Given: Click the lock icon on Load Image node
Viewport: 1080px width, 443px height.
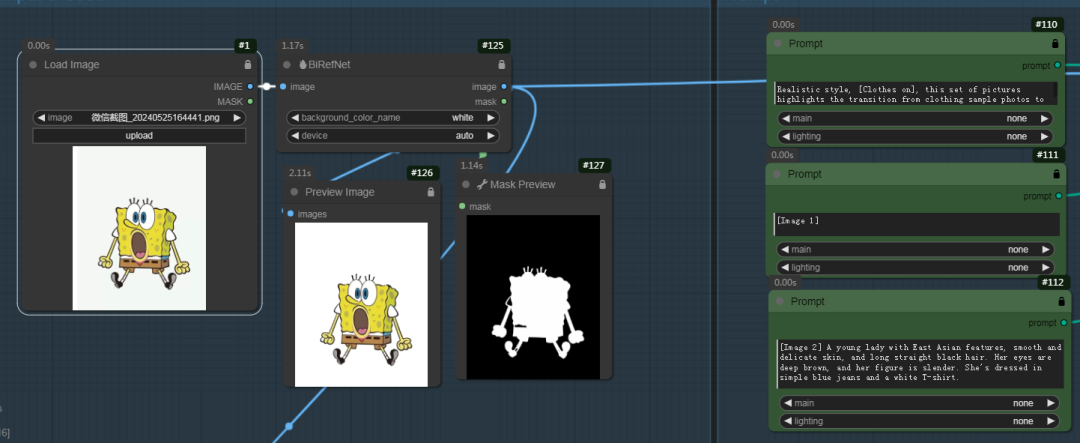Looking at the screenshot, I should 248,65.
